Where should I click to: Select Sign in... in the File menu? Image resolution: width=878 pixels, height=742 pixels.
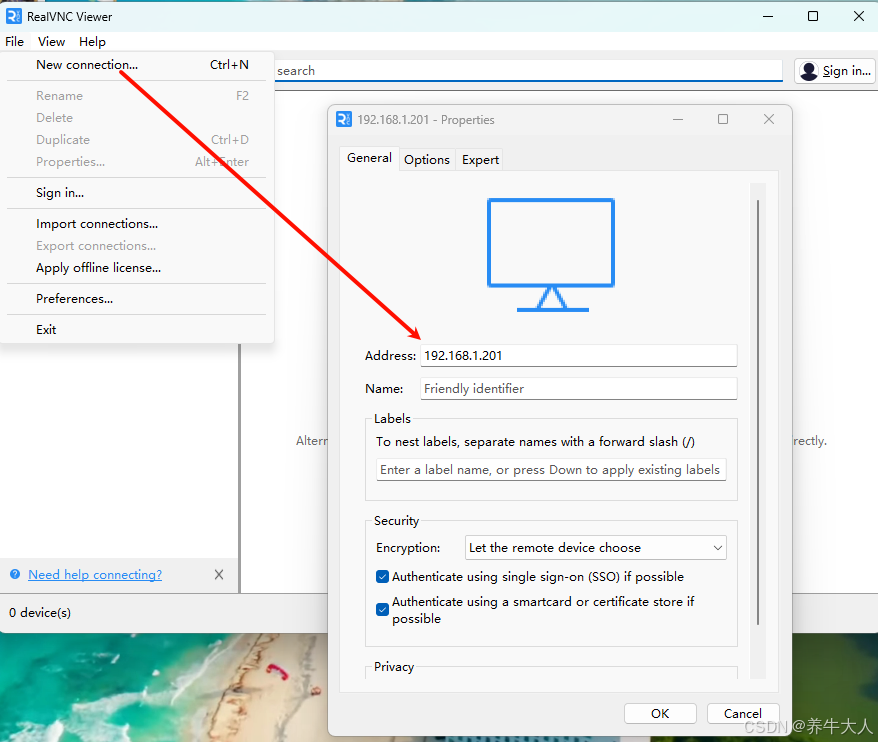click(x=137, y=193)
